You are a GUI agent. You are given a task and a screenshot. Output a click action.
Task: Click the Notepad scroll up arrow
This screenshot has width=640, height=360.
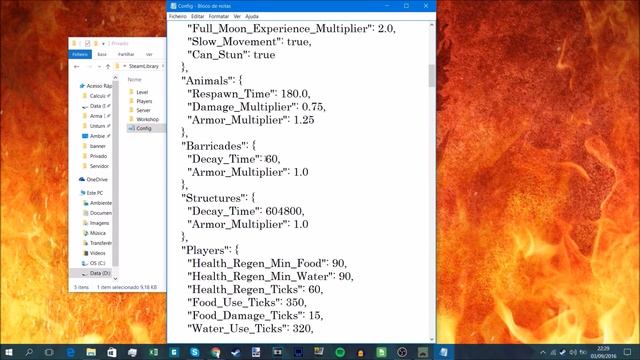(431, 25)
